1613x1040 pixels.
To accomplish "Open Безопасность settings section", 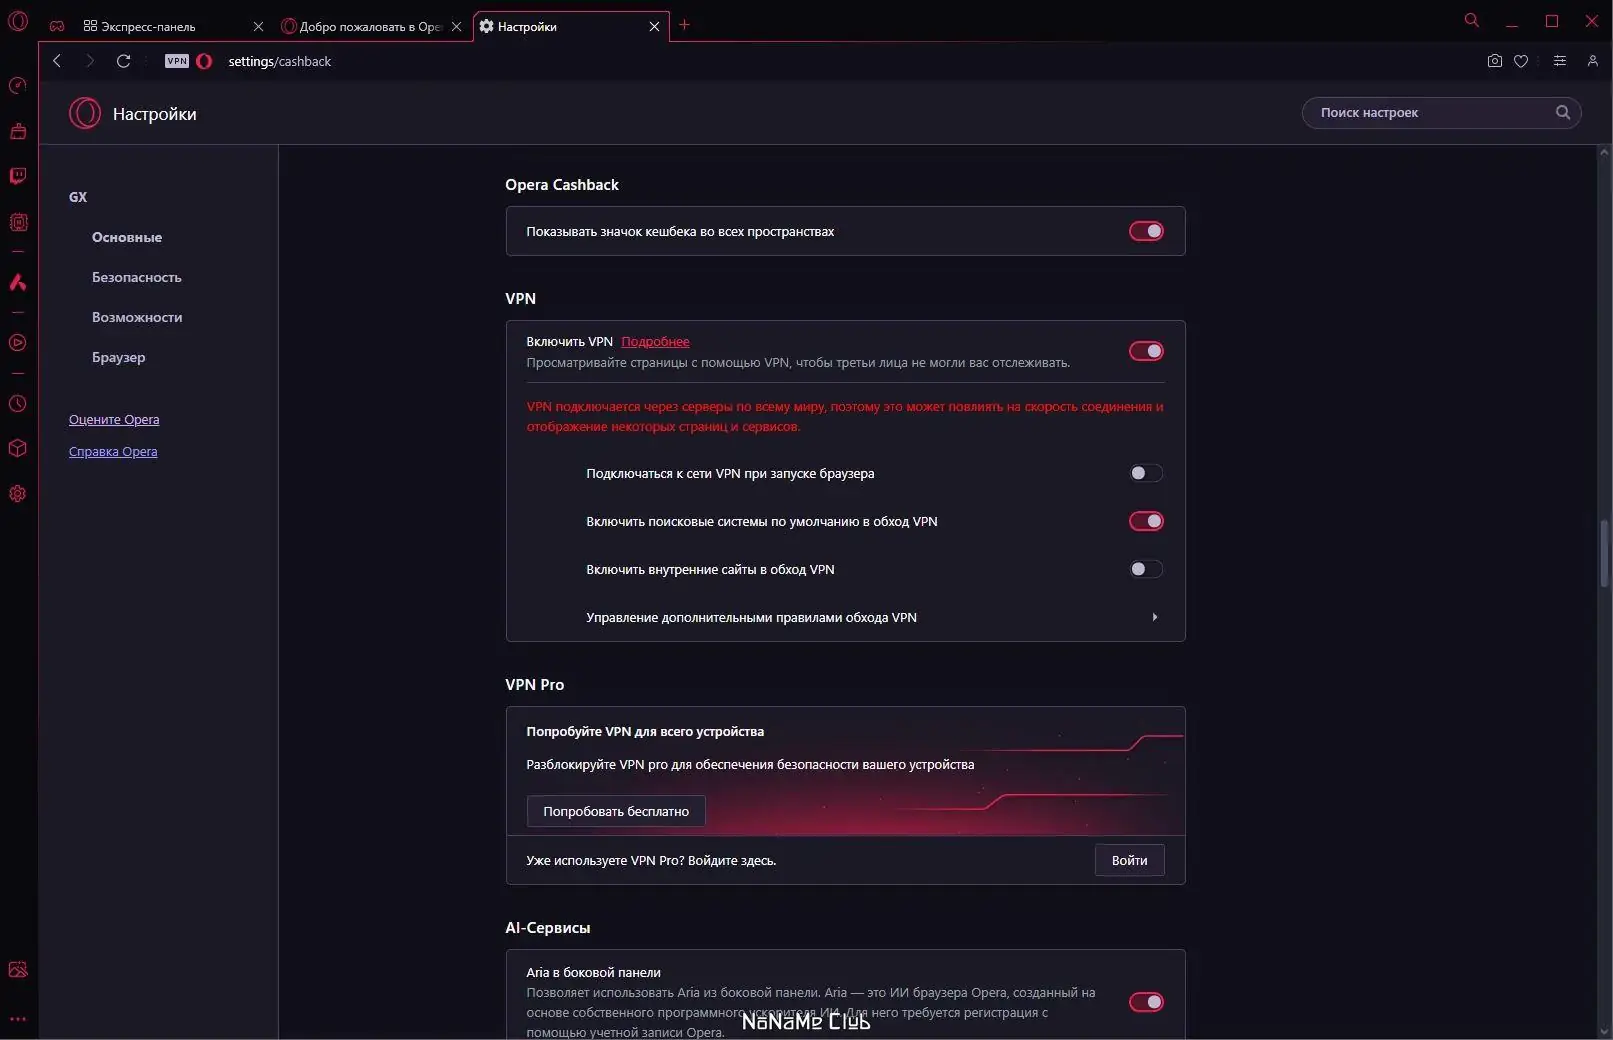I will [137, 277].
